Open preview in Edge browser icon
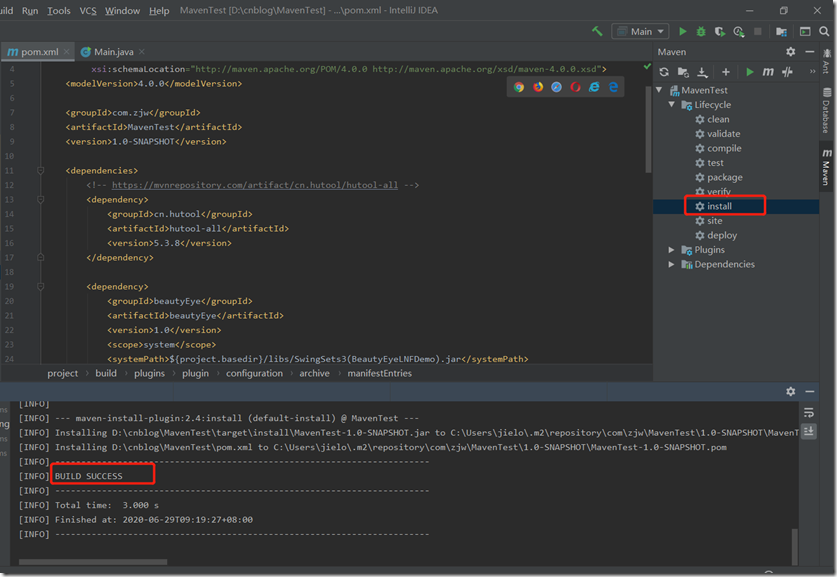This screenshot has width=837, height=577. [613, 87]
